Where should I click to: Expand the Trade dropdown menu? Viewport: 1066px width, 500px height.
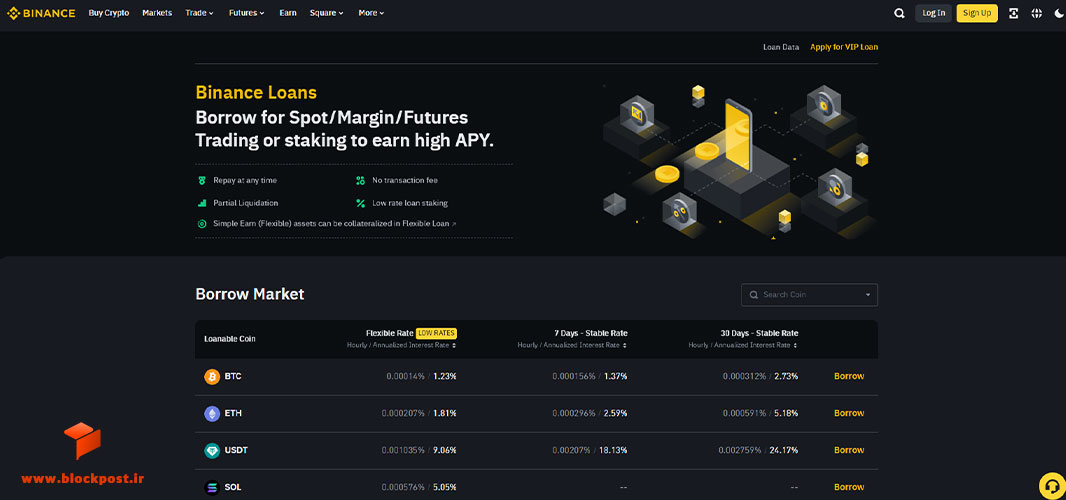199,13
